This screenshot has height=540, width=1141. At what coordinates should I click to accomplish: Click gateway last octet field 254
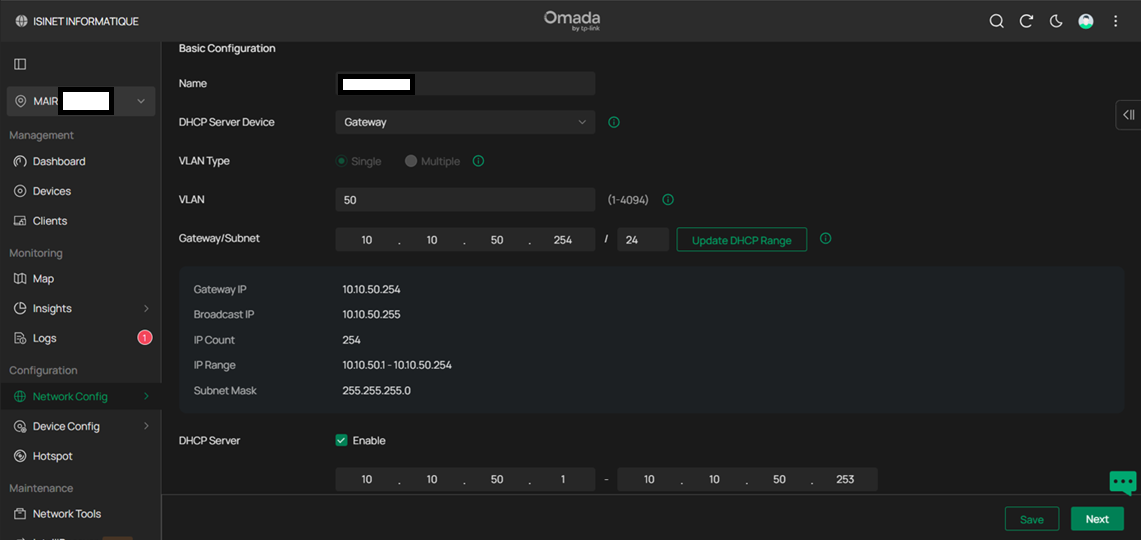pos(562,239)
